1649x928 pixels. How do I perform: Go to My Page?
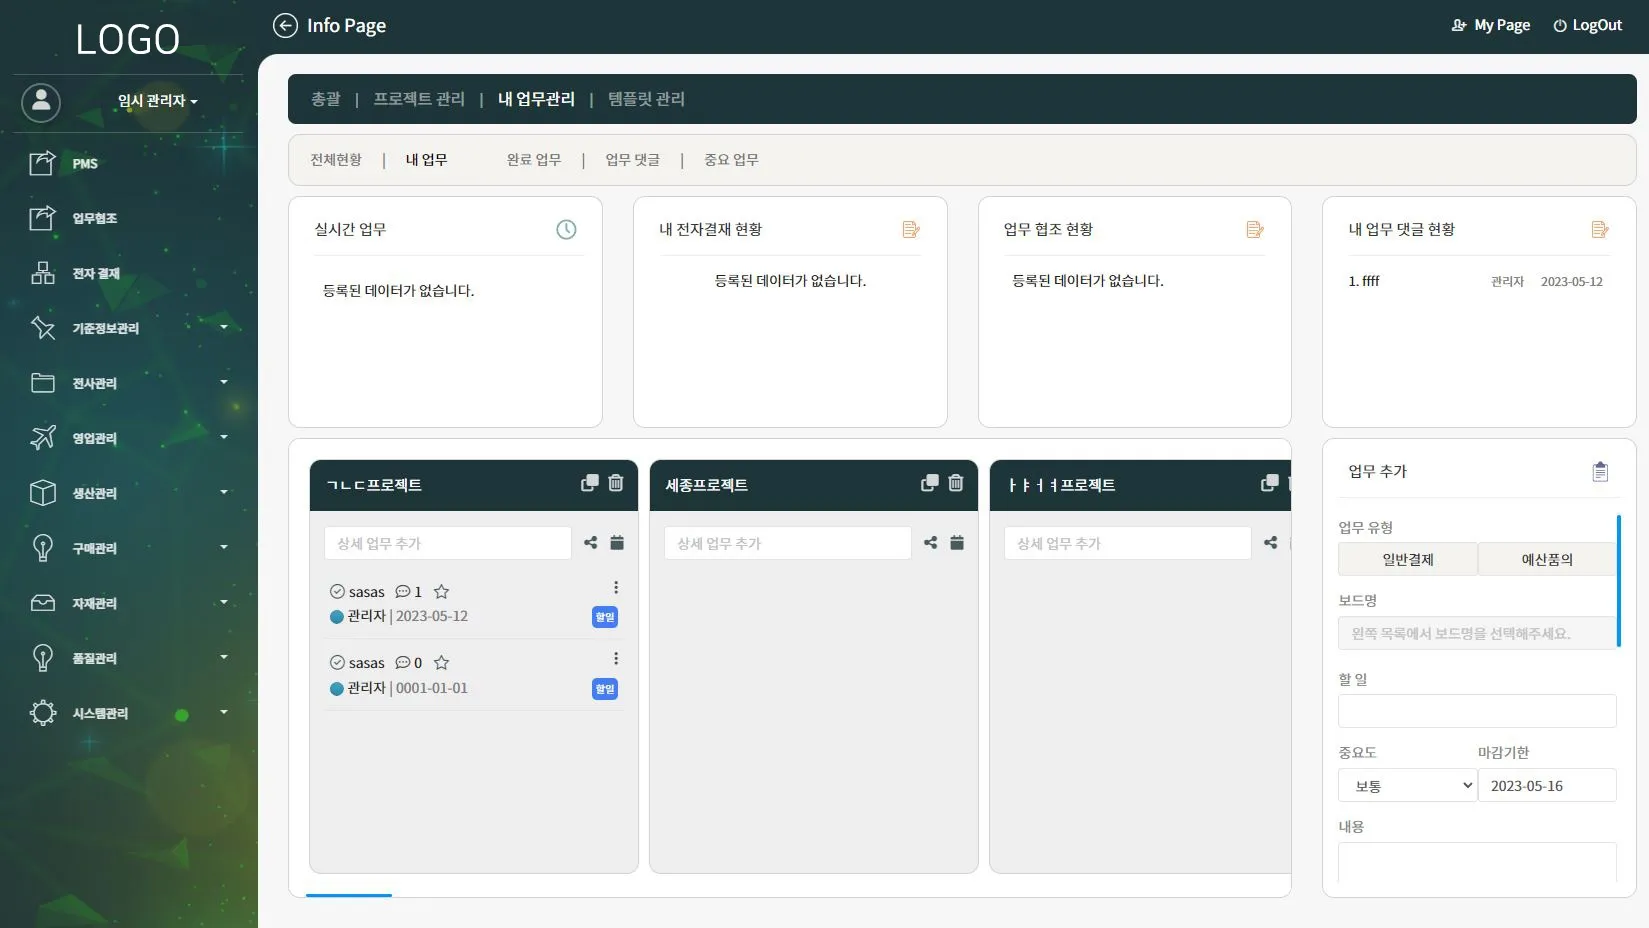click(x=1491, y=25)
